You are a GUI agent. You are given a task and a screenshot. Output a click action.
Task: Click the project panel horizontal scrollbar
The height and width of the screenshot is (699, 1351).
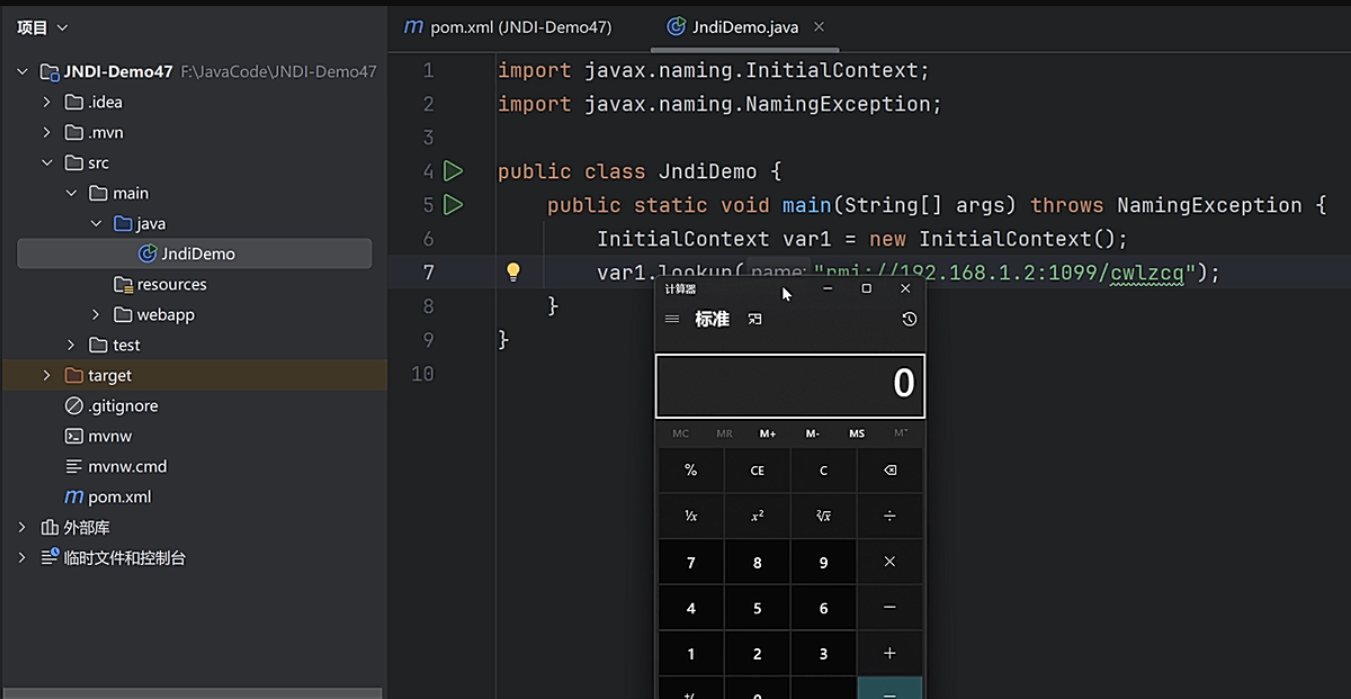point(192,692)
